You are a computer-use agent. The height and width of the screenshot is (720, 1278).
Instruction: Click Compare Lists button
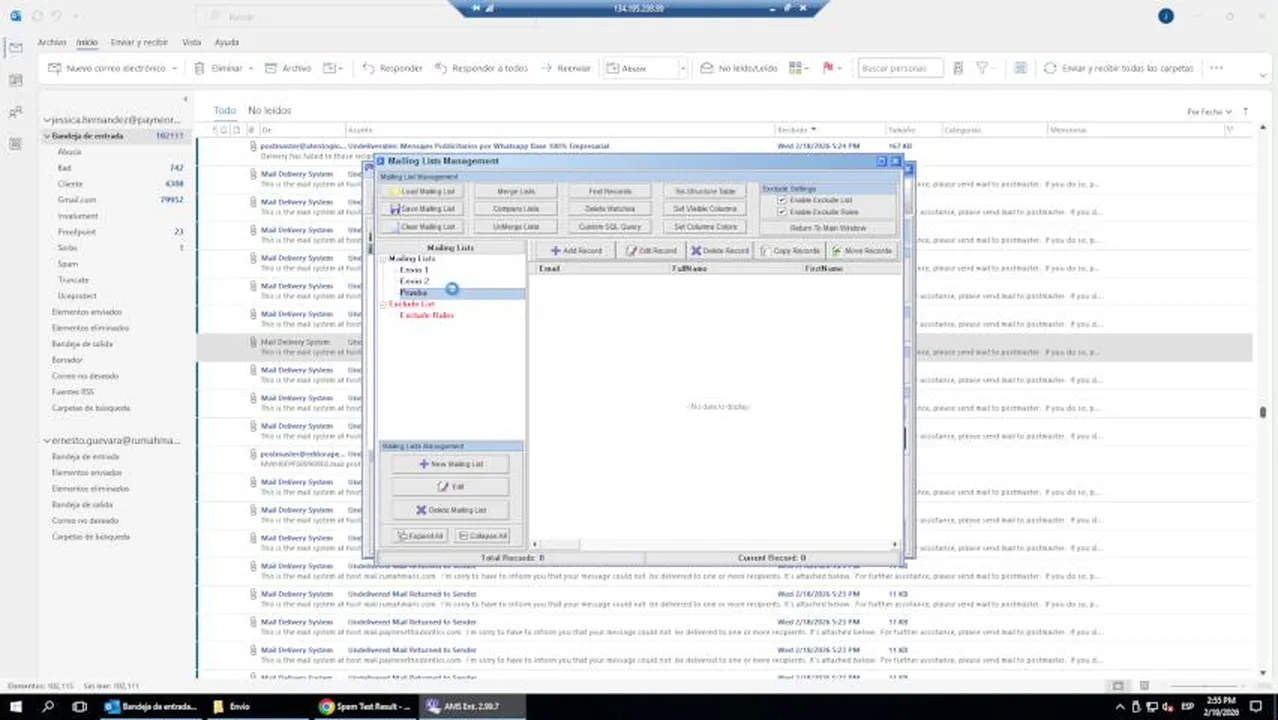(516, 209)
